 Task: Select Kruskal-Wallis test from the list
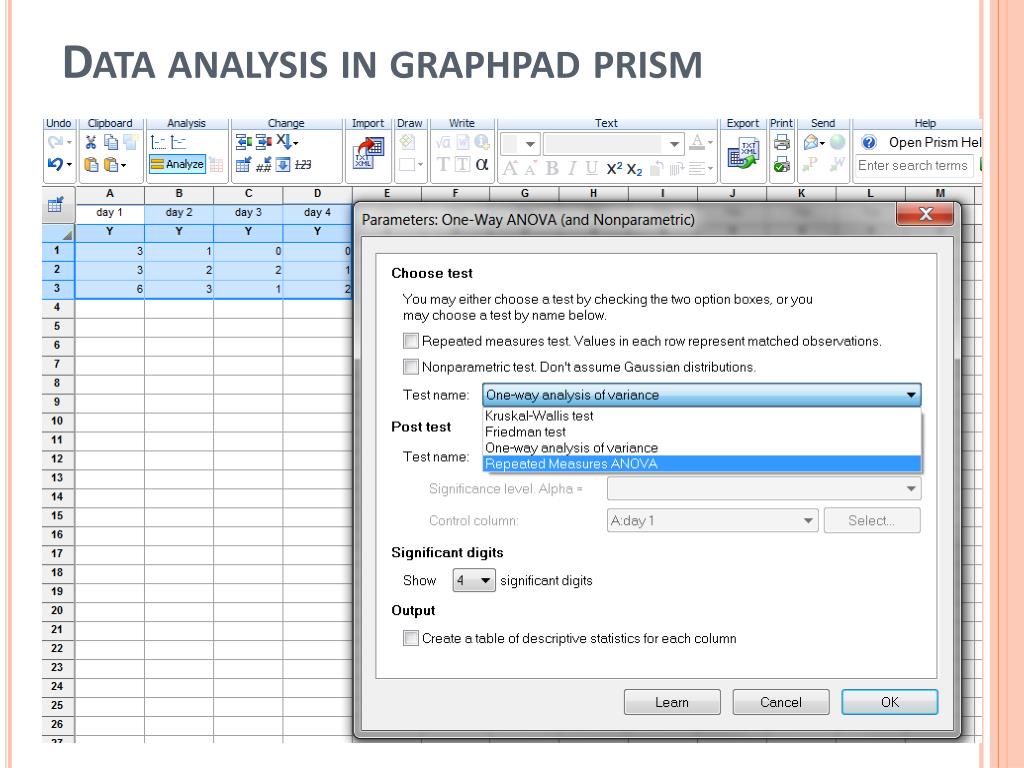pos(701,416)
